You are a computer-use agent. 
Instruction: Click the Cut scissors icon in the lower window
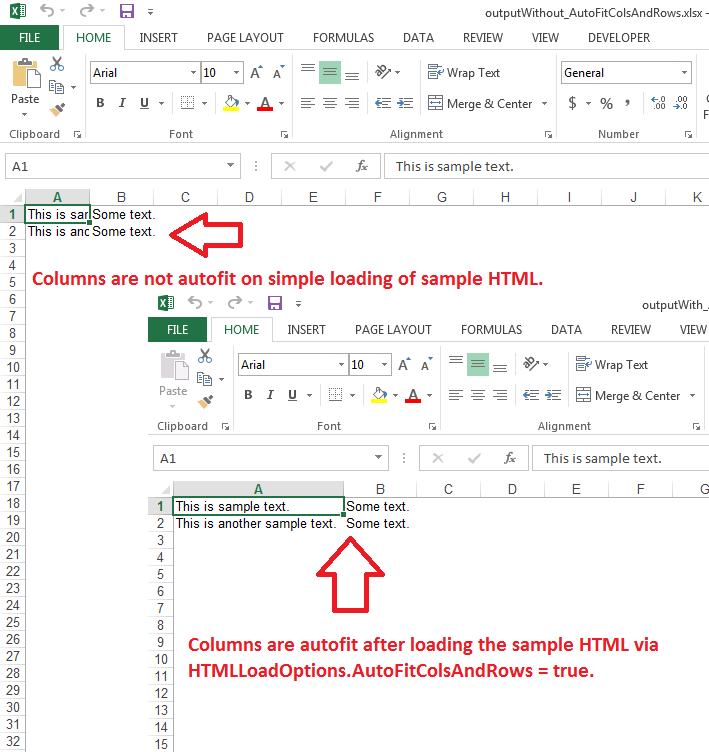(205, 355)
